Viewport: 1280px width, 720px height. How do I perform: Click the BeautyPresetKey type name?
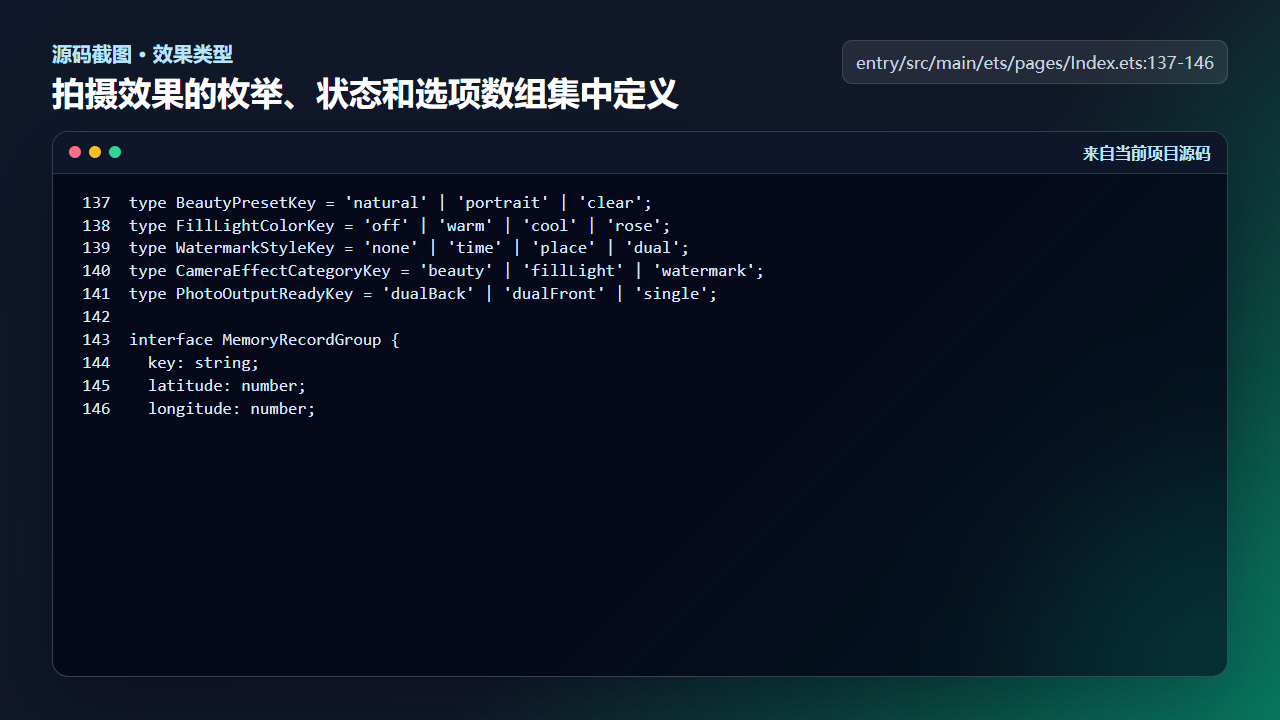point(246,203)
